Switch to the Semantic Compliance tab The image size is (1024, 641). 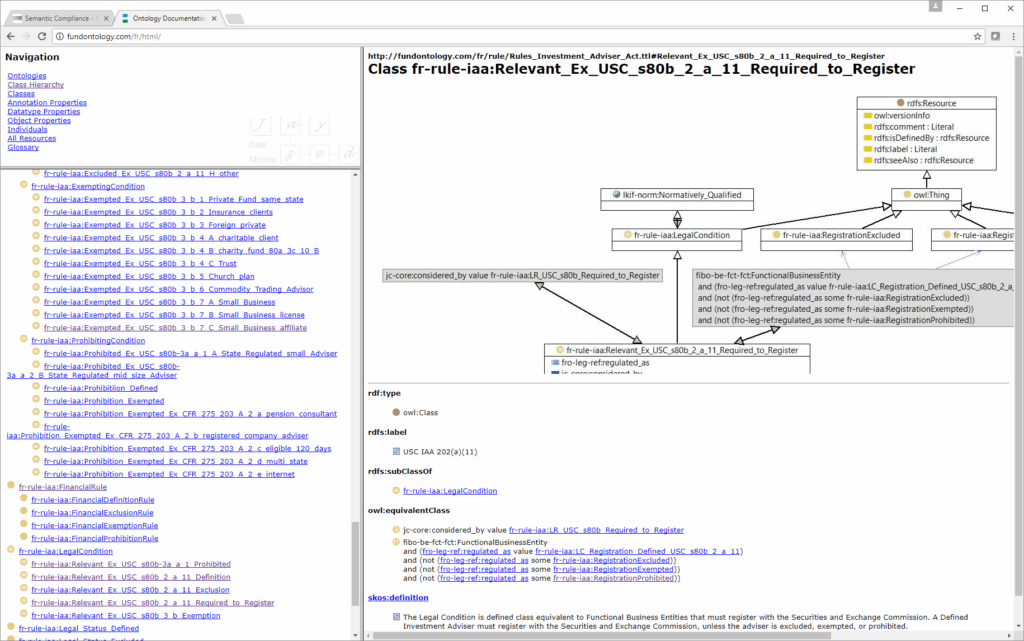pos(59,18)
